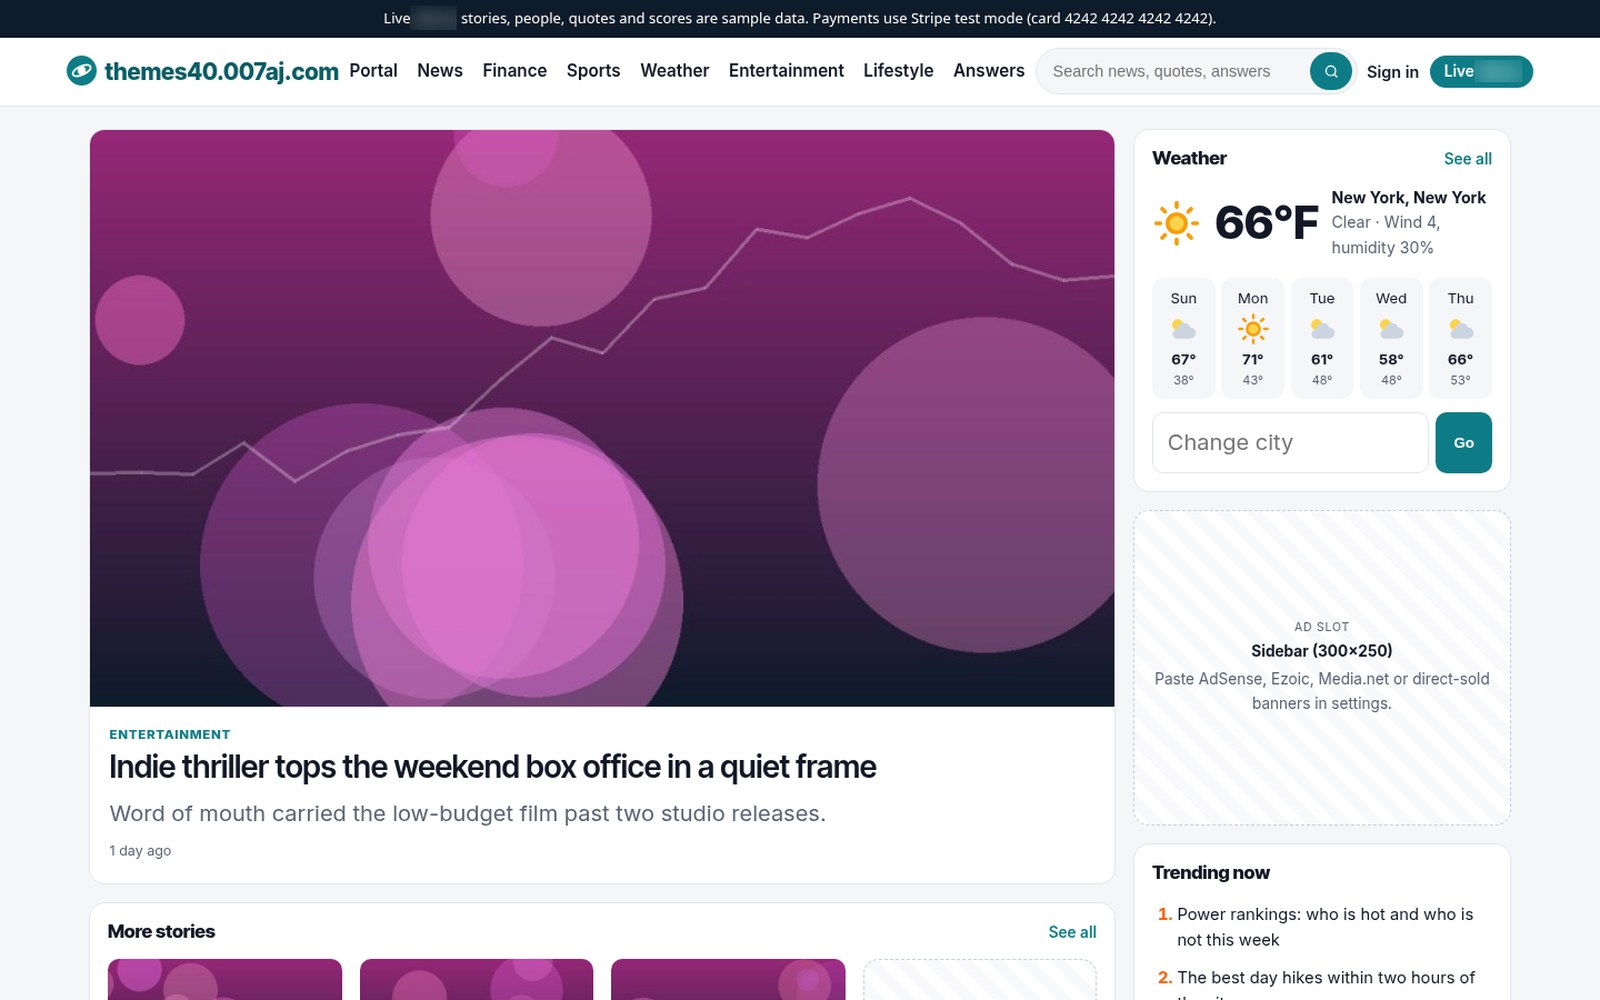Select the Wednesday forecast cloud icon

pos(1391,329)
